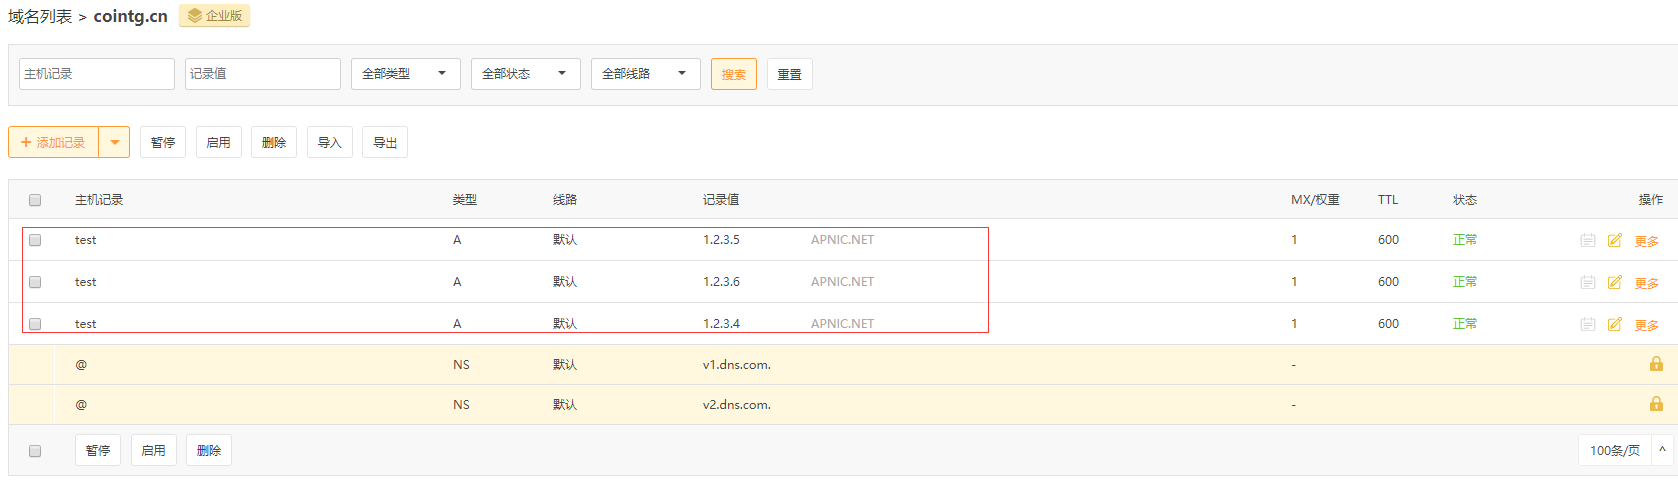This screenshot has height=485, width=1678.
Task: Click the edit icon for record 1.2.3.5
Action: (x=1614, y=240)
